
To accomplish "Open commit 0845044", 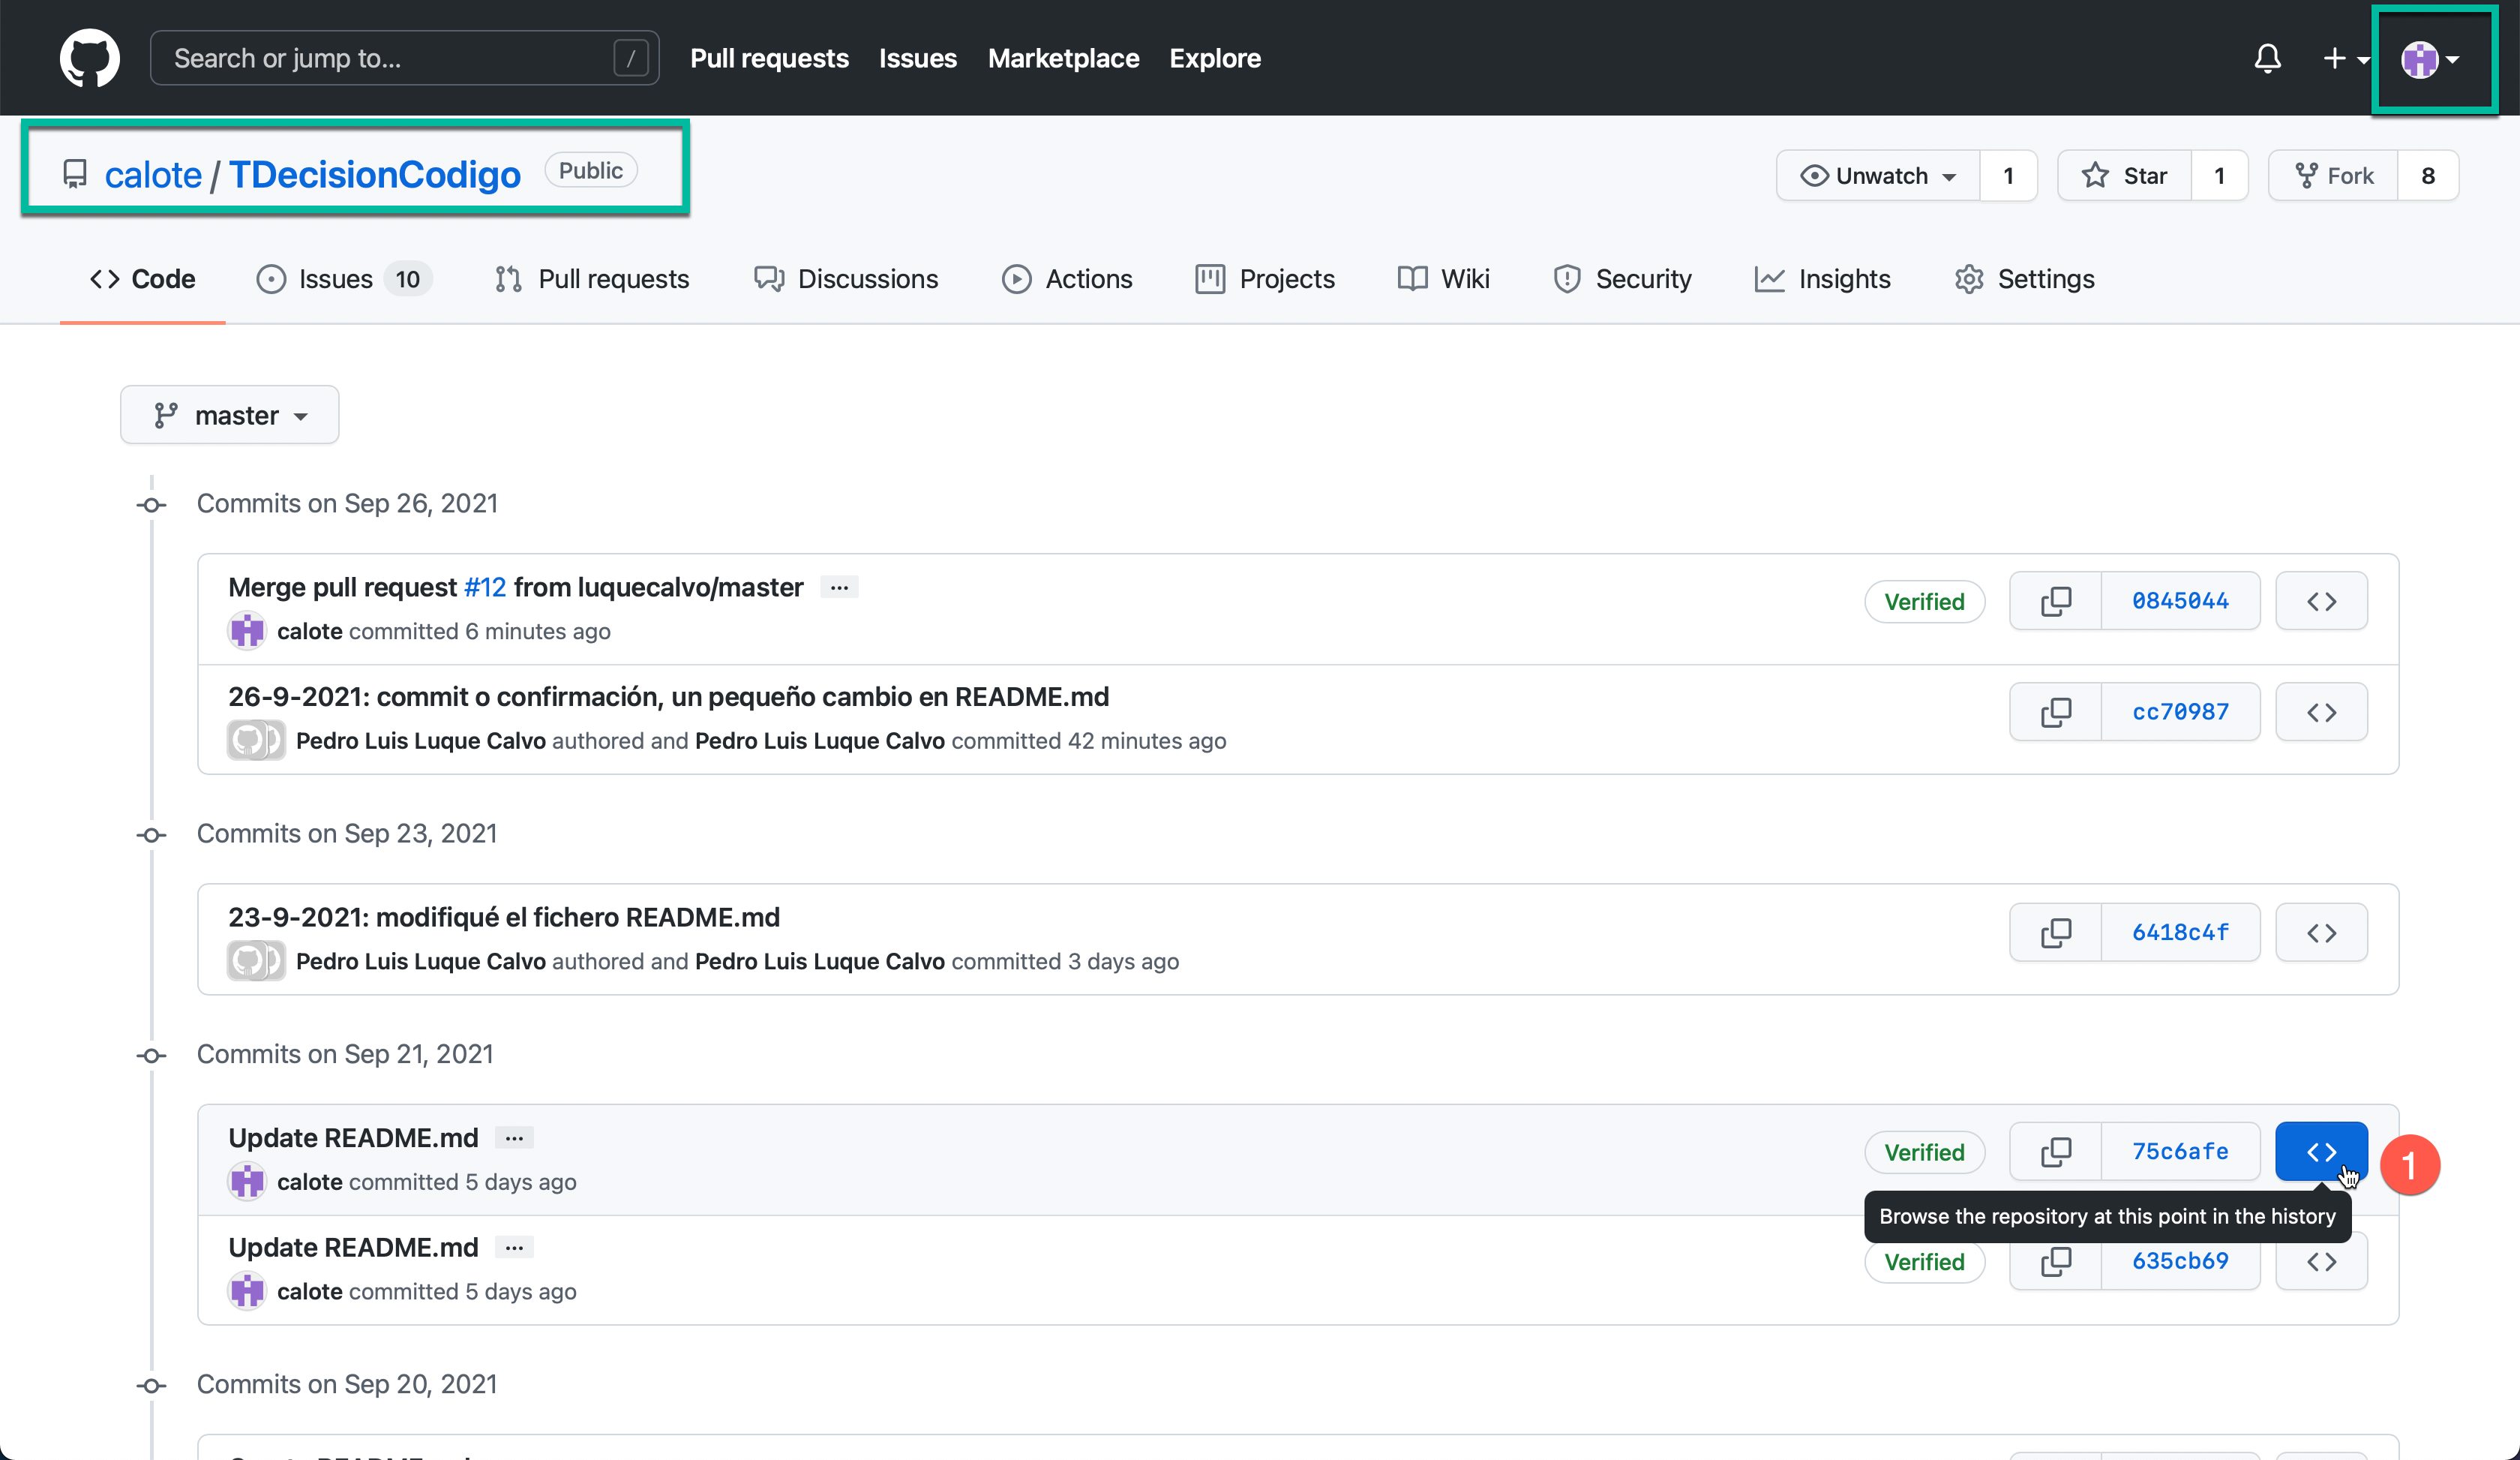I will point(2180,601).
